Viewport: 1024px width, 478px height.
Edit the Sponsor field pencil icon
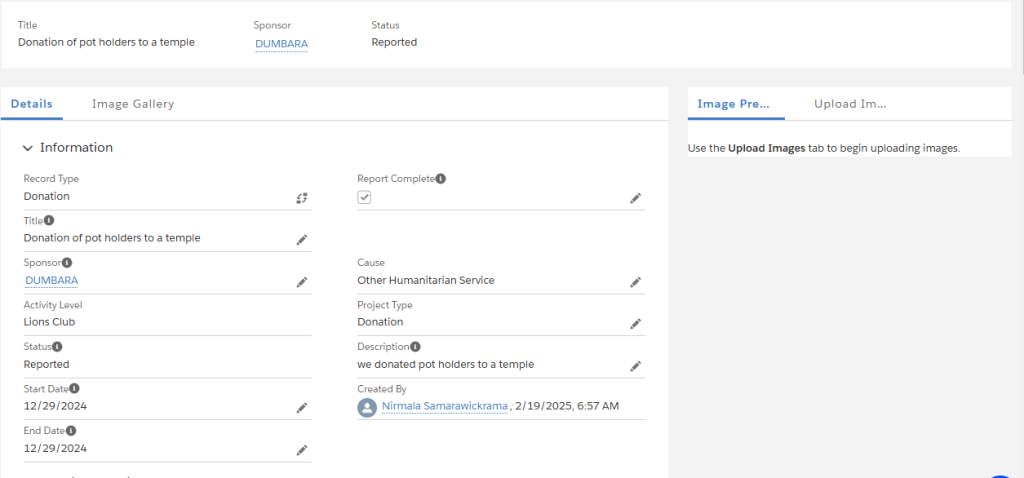click(302, 282)
